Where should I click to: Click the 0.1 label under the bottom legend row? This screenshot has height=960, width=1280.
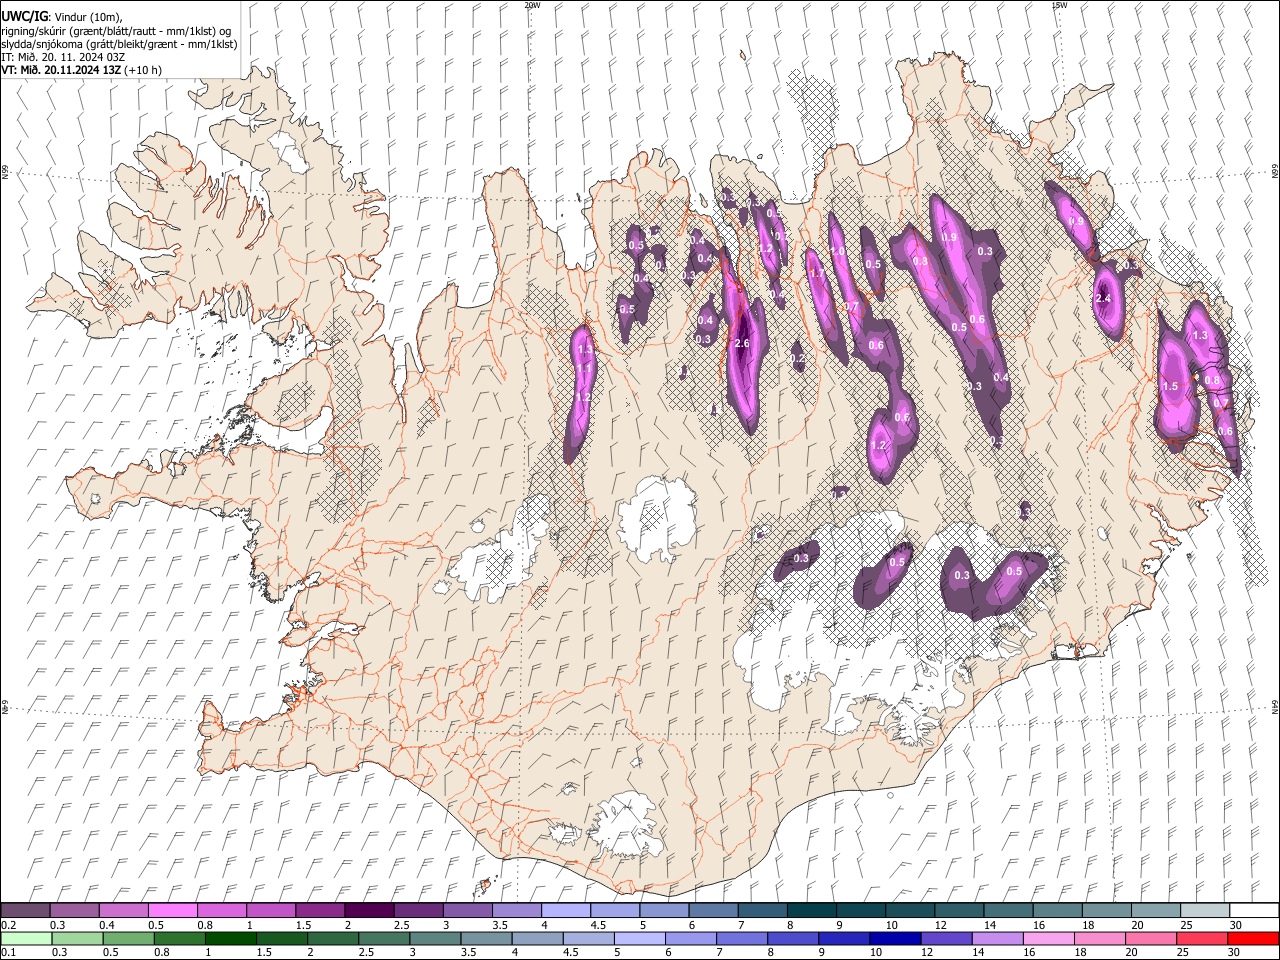7,952
